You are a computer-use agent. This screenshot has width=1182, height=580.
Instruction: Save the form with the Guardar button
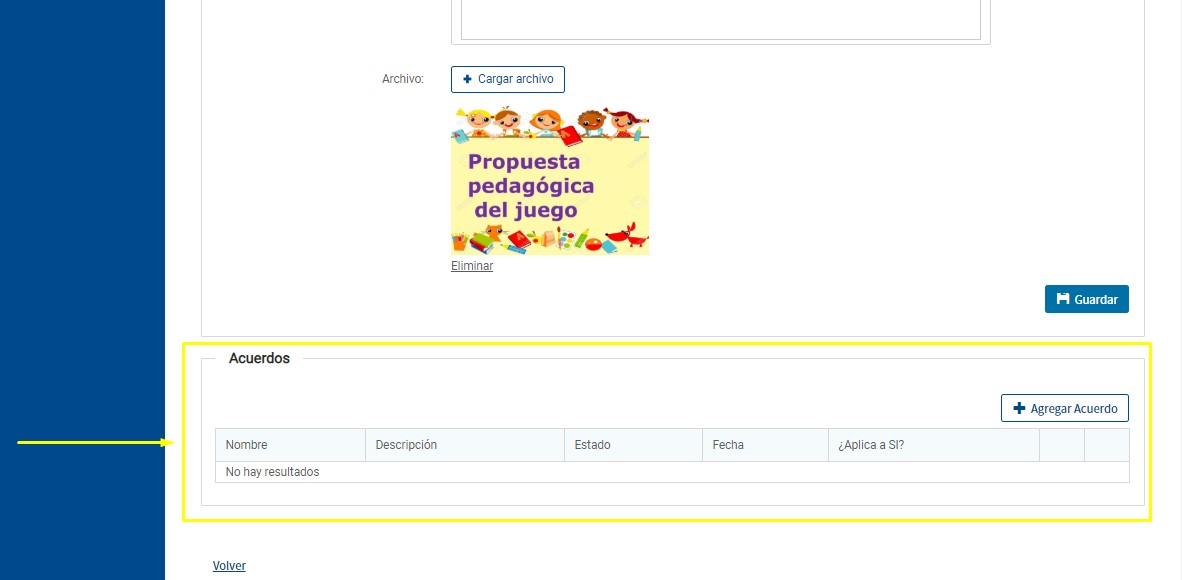coord(1086,299)
